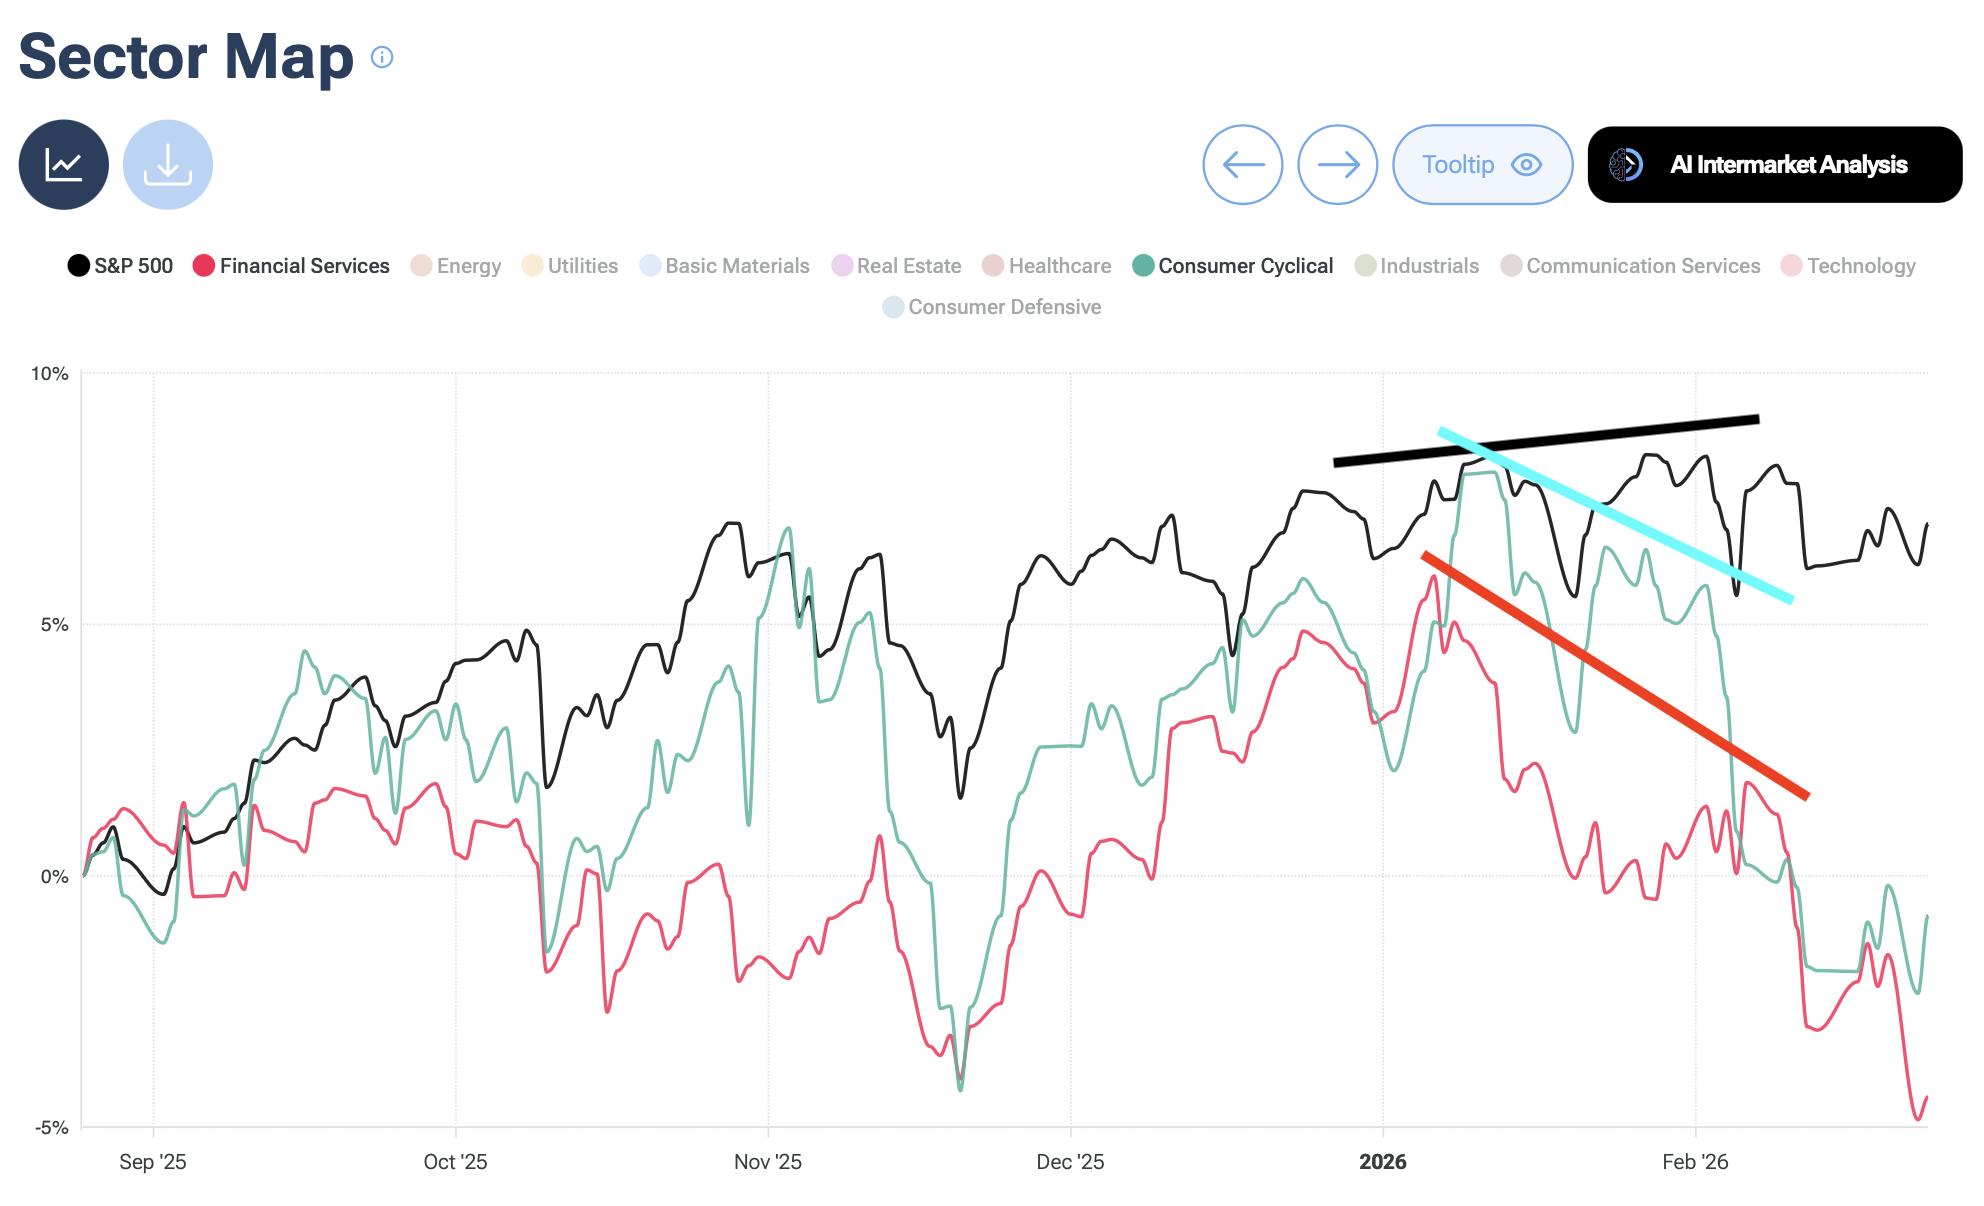Enable Communication Services series
1984x1206 pixels.
(x=1631, y=266)
